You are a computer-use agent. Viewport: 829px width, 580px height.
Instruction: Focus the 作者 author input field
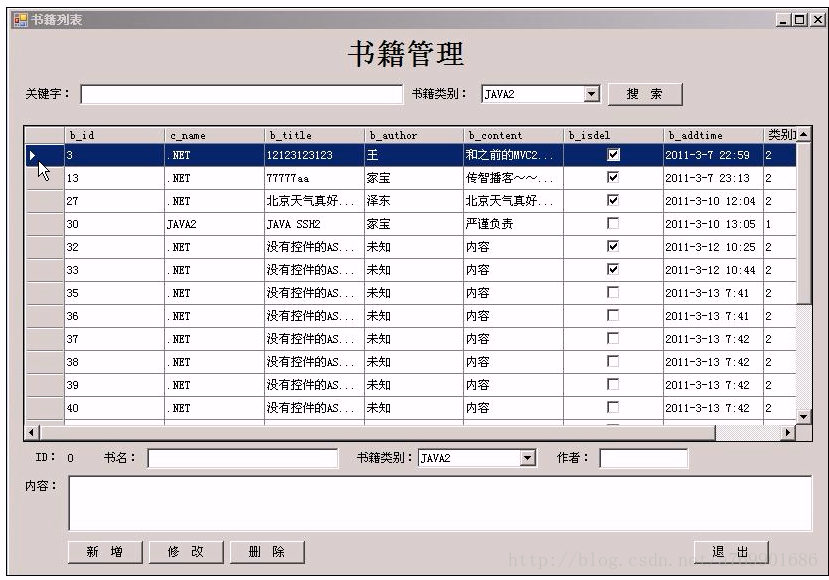pos(643,458)
